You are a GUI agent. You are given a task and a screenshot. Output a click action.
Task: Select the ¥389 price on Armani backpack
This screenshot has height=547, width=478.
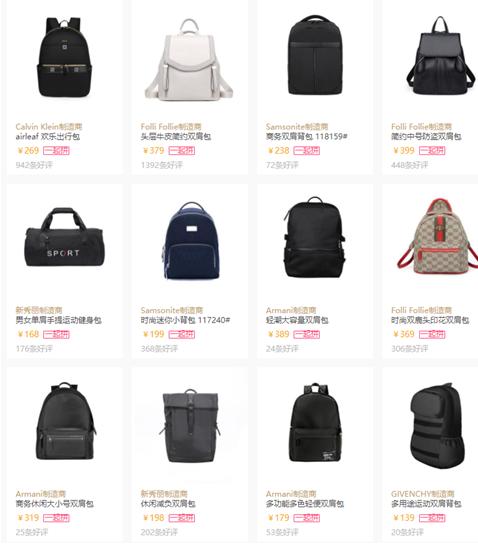(278, 334)
